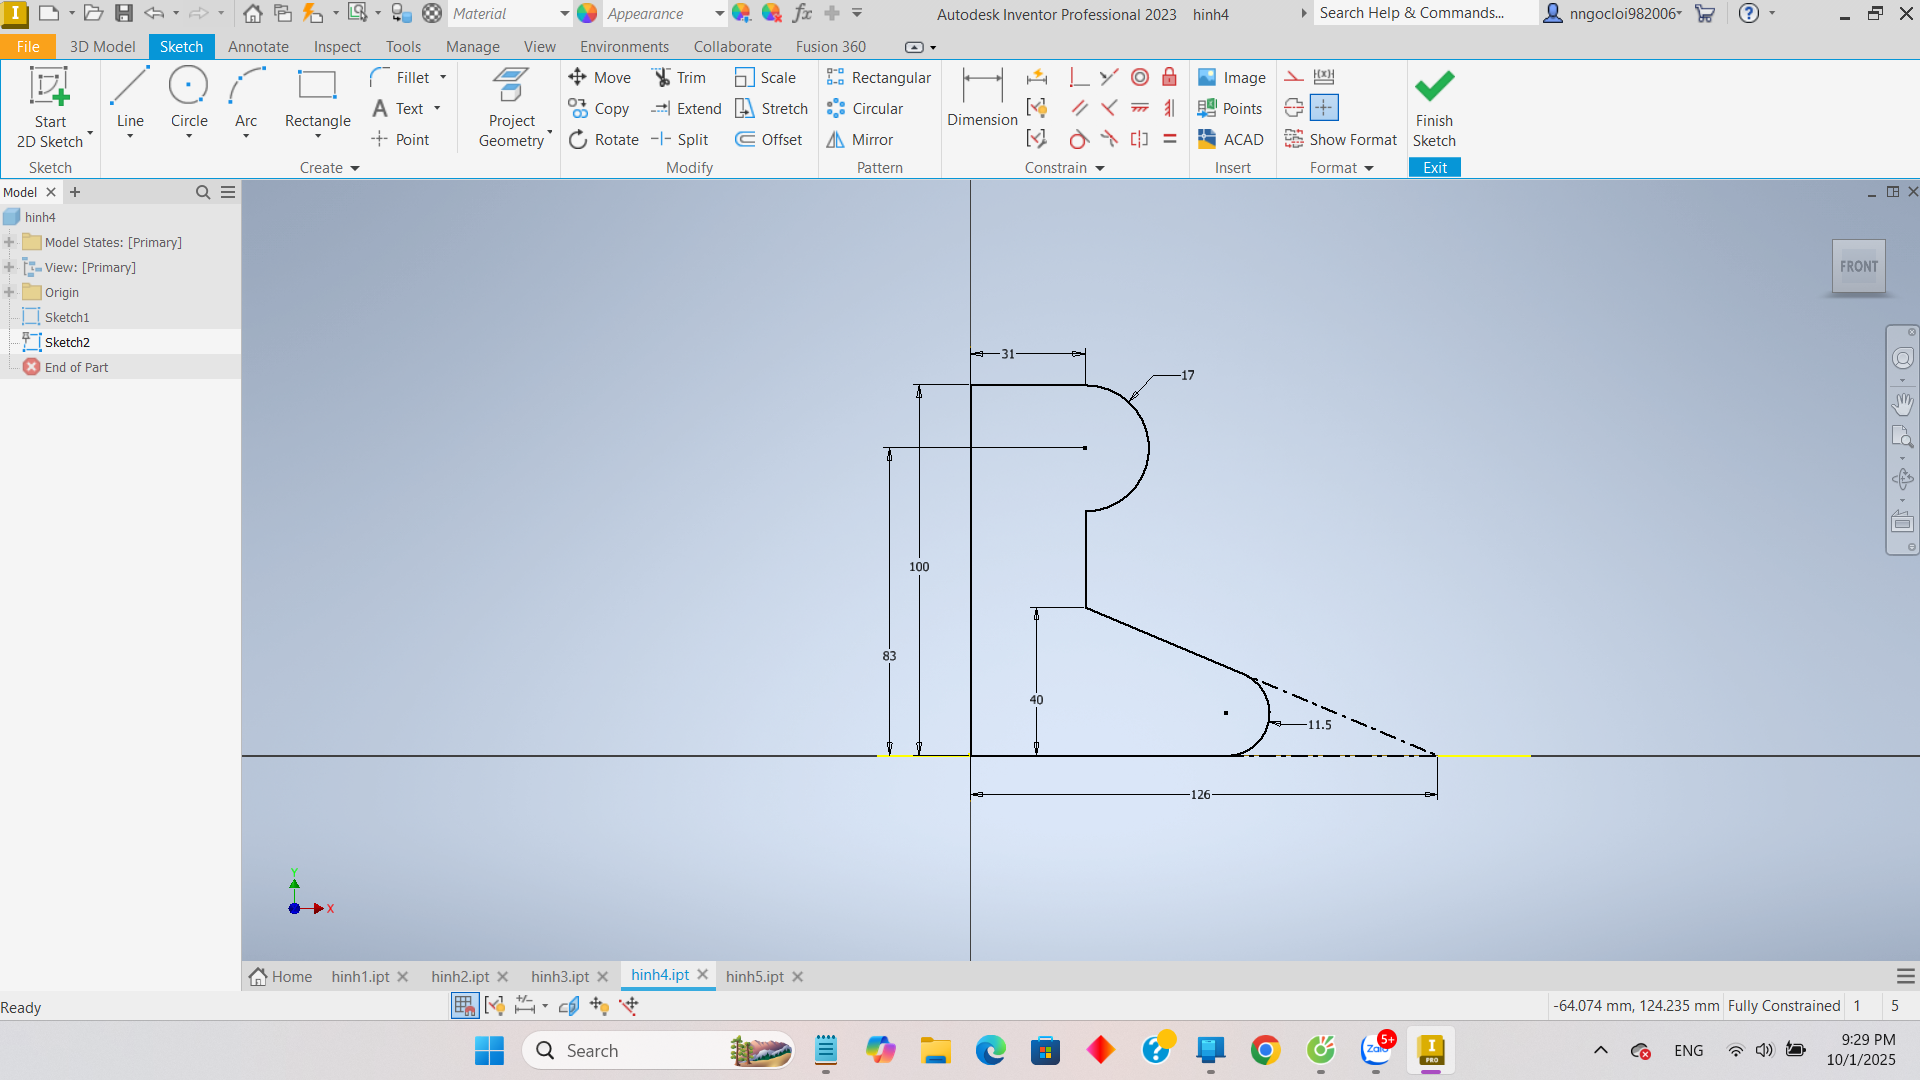Image resolution: width=1920 pixels, height=1080 pixels.
Task: Switch to the 3D Model ribbon tab
Action: point(102,47)
